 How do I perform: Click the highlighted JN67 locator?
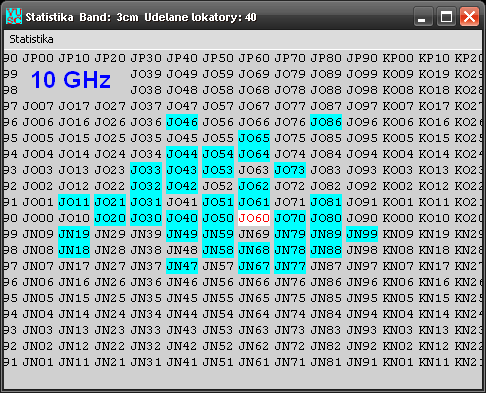[254, 266]
